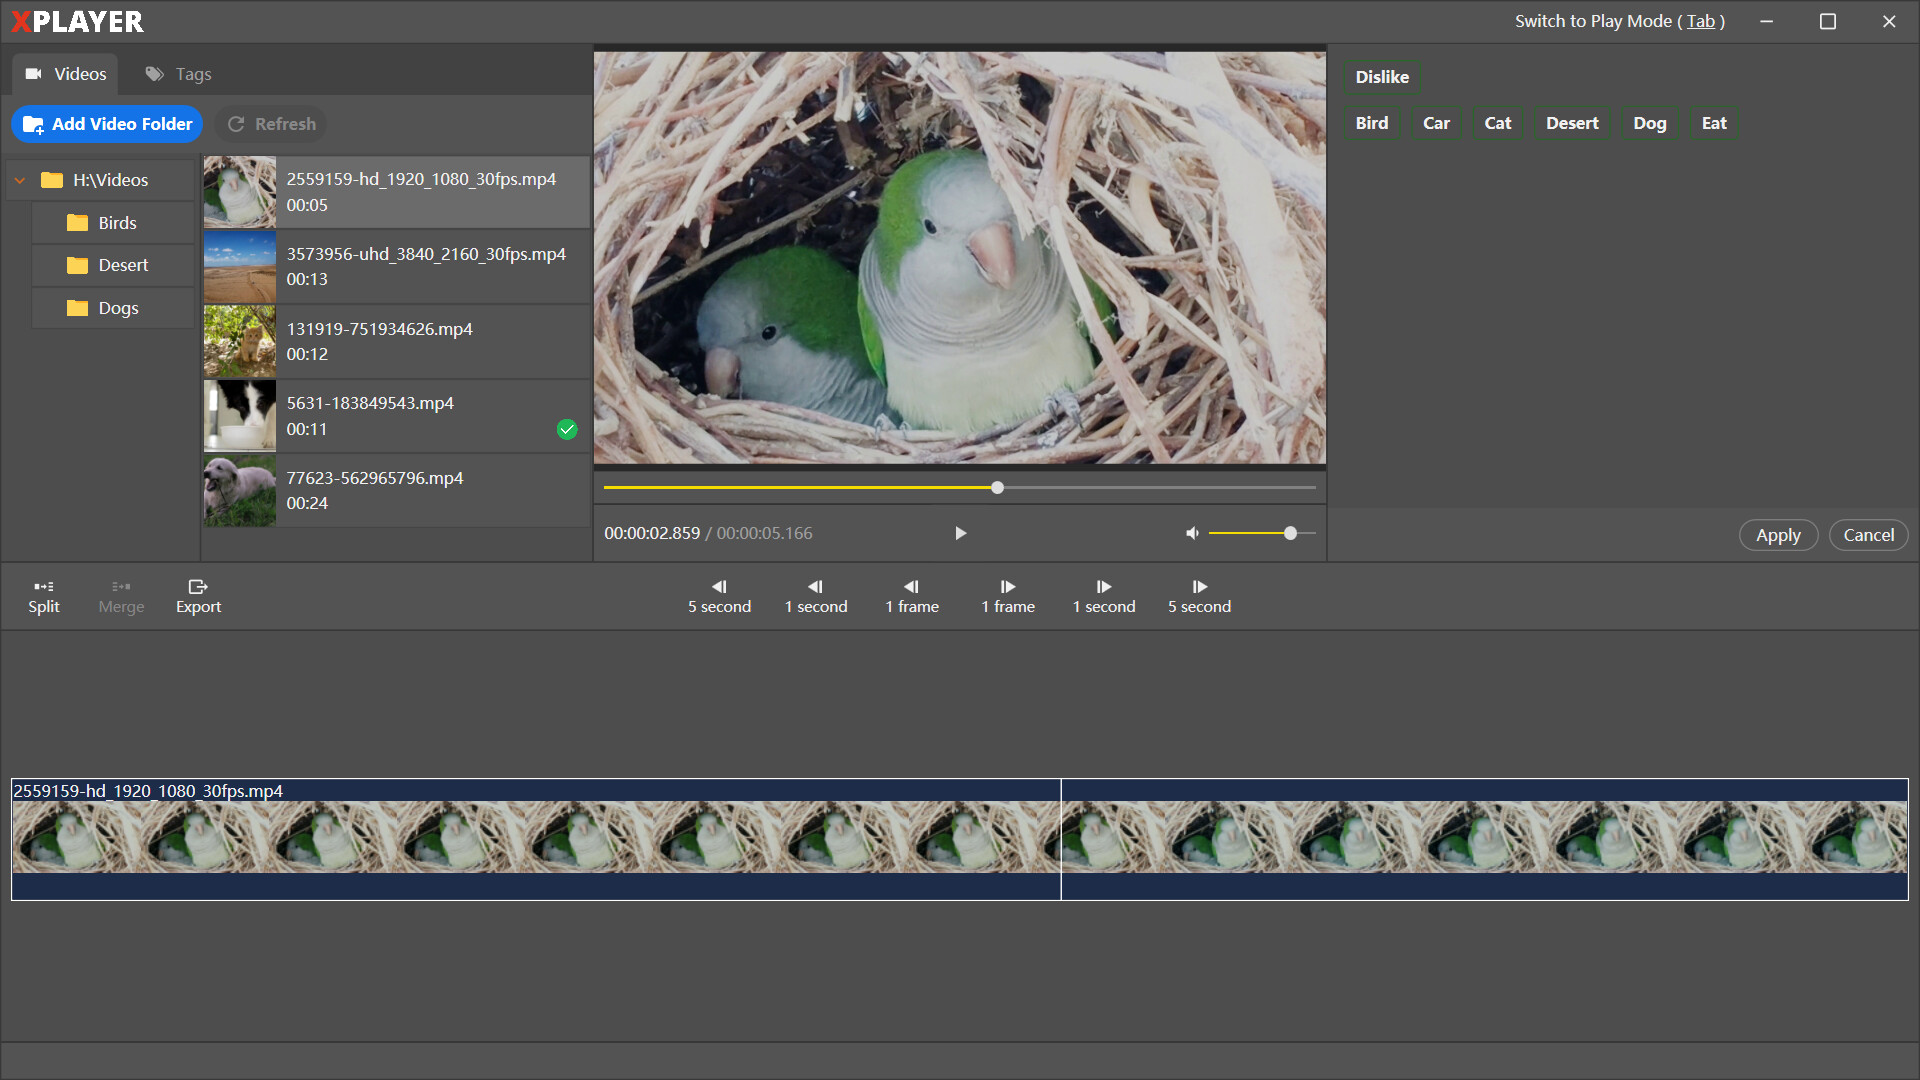Click the video preview image

point(960,258)
